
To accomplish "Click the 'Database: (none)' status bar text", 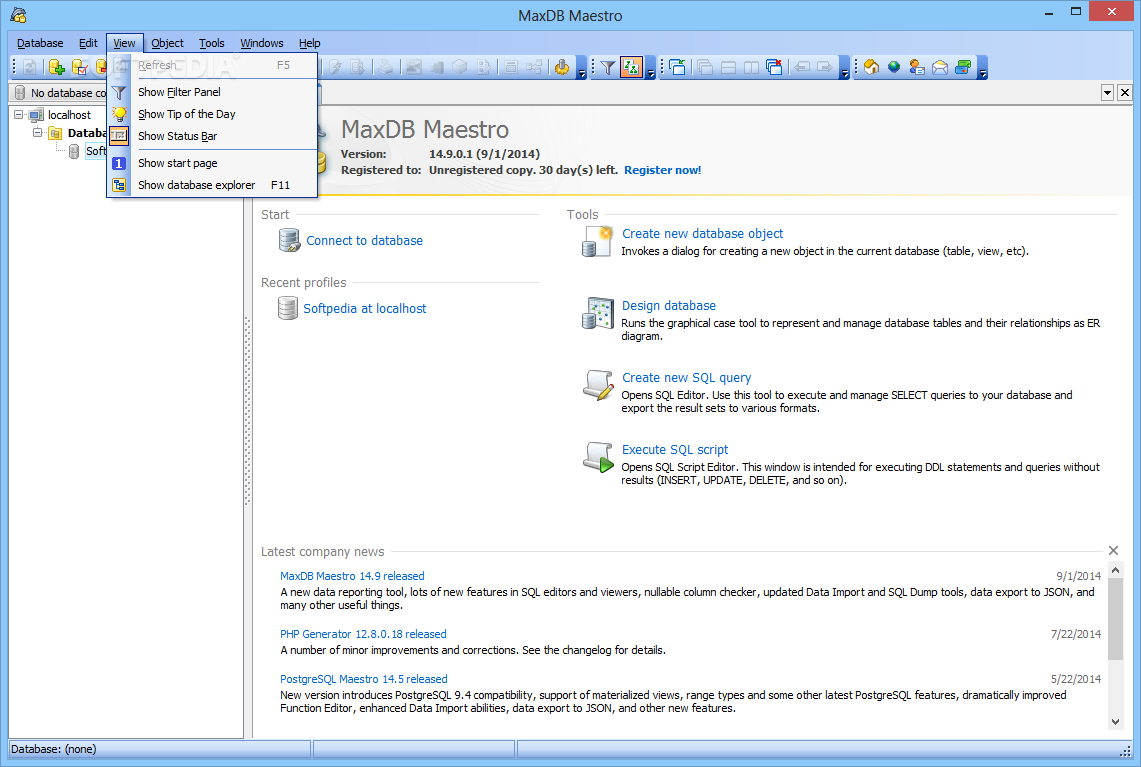I will pos(54,750).
